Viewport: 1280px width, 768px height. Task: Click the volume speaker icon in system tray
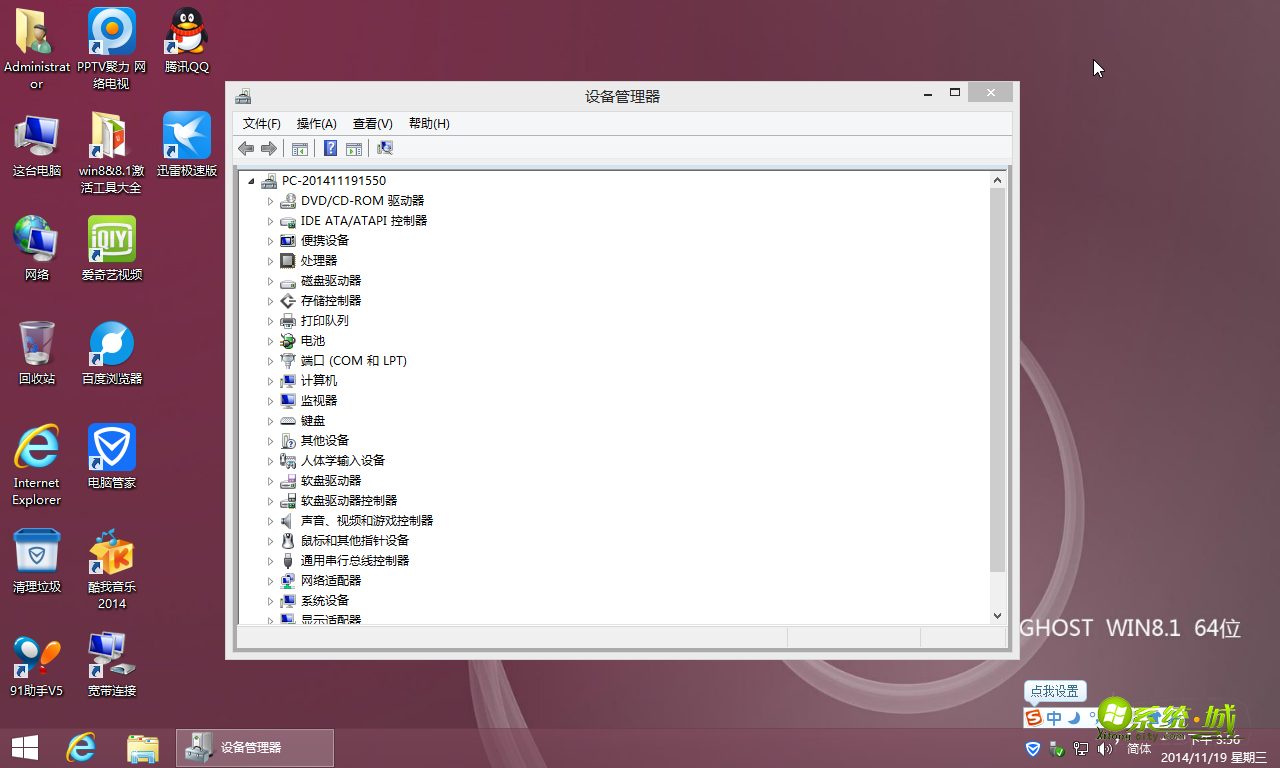click(x=1105, y=748)
